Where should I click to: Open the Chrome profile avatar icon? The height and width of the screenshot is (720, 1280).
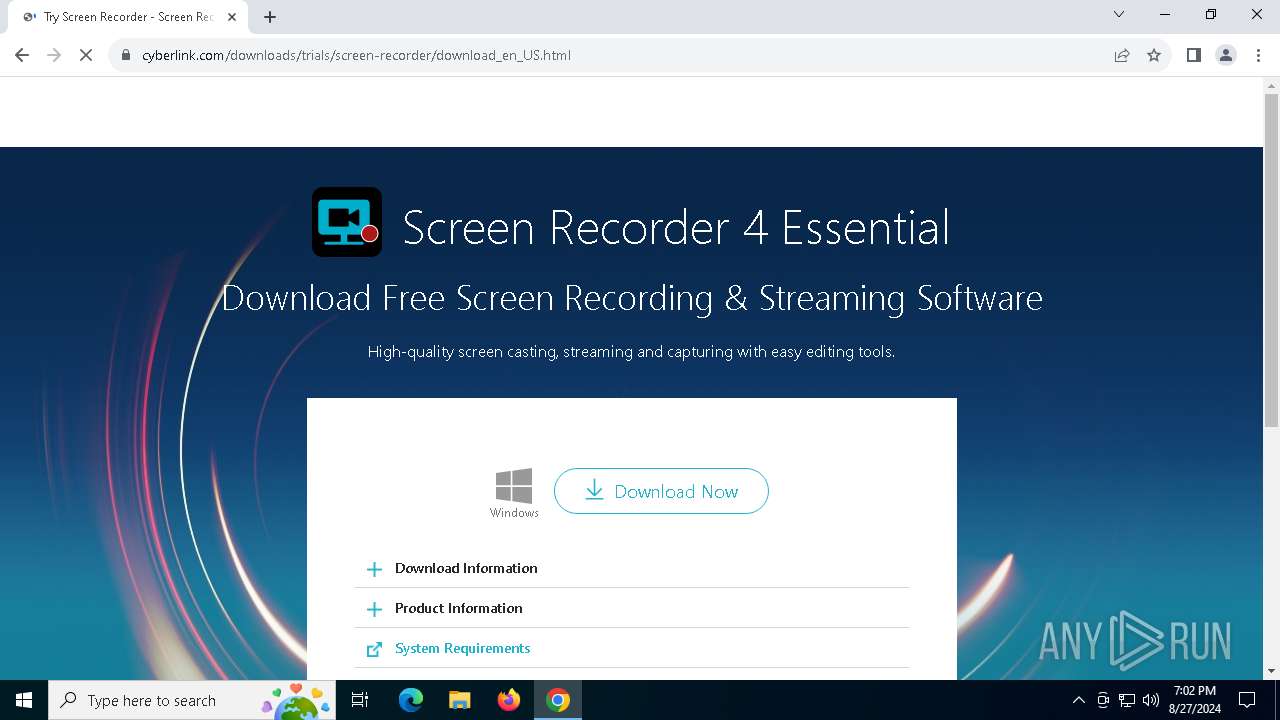point(1226,55)
